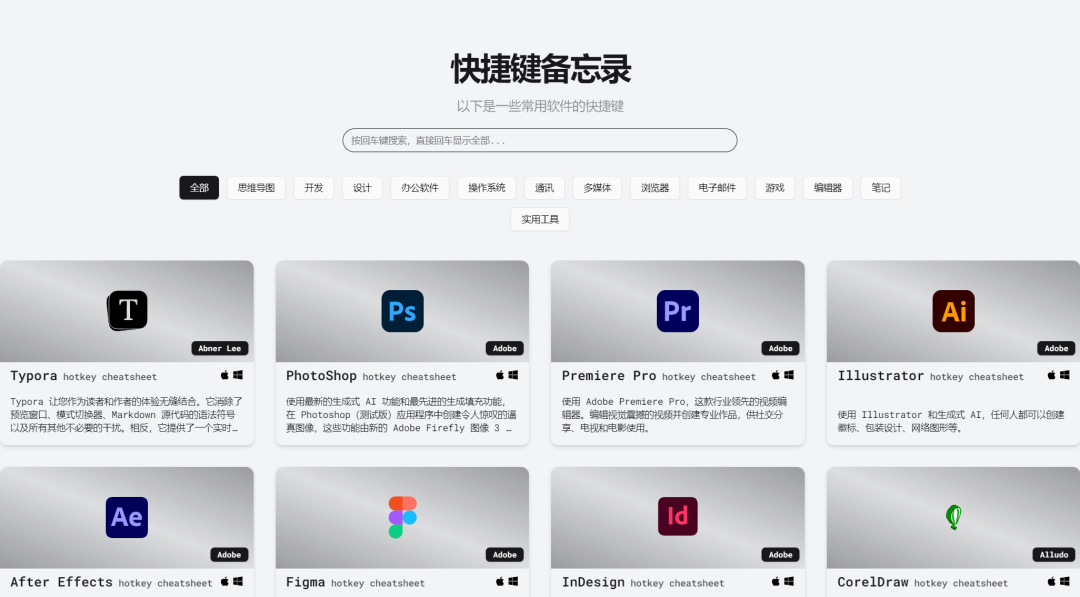Filter by 通讯 category
Image resolution: width=1080 pixels, height=597 pixels.
click(544, 187)
